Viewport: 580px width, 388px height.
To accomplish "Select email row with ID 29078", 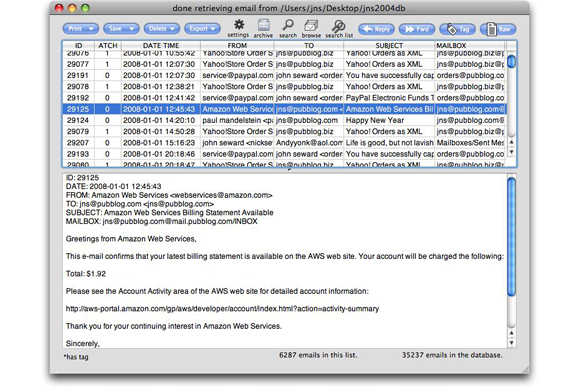I will tap(284, 87).
